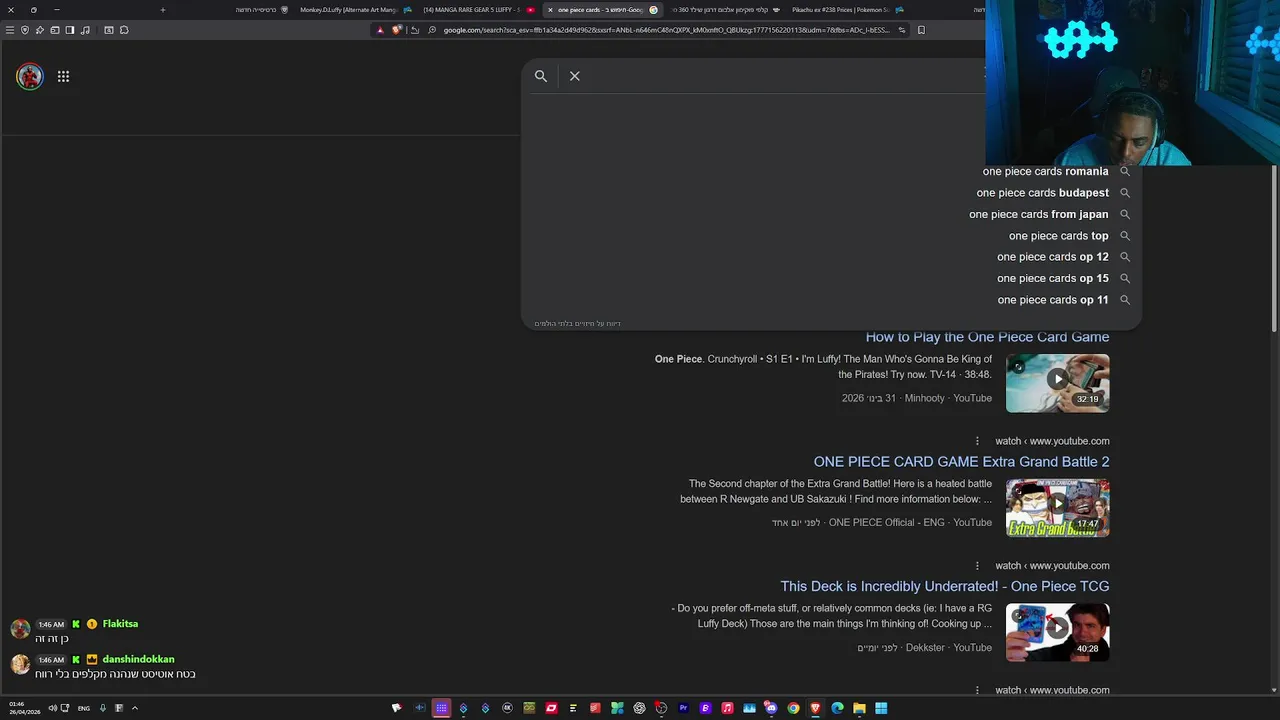Screen dimensions: 1280x720
Task: Open Chrome from the taskbar
Action: point(794,708)
